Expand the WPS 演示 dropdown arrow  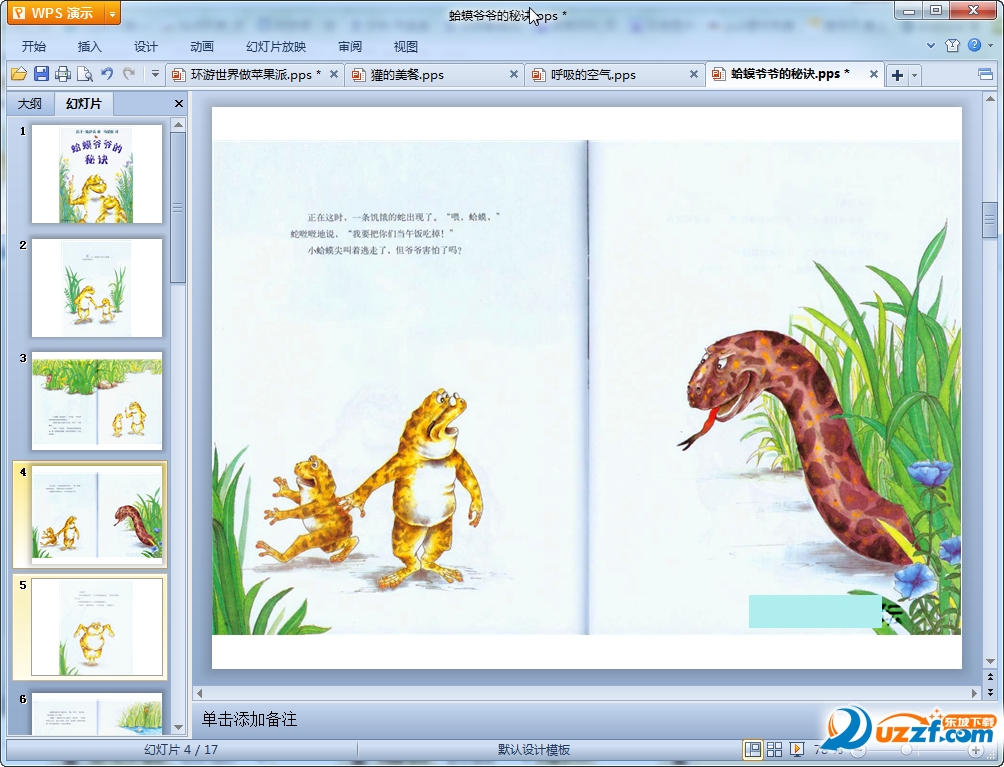[112, 13]
